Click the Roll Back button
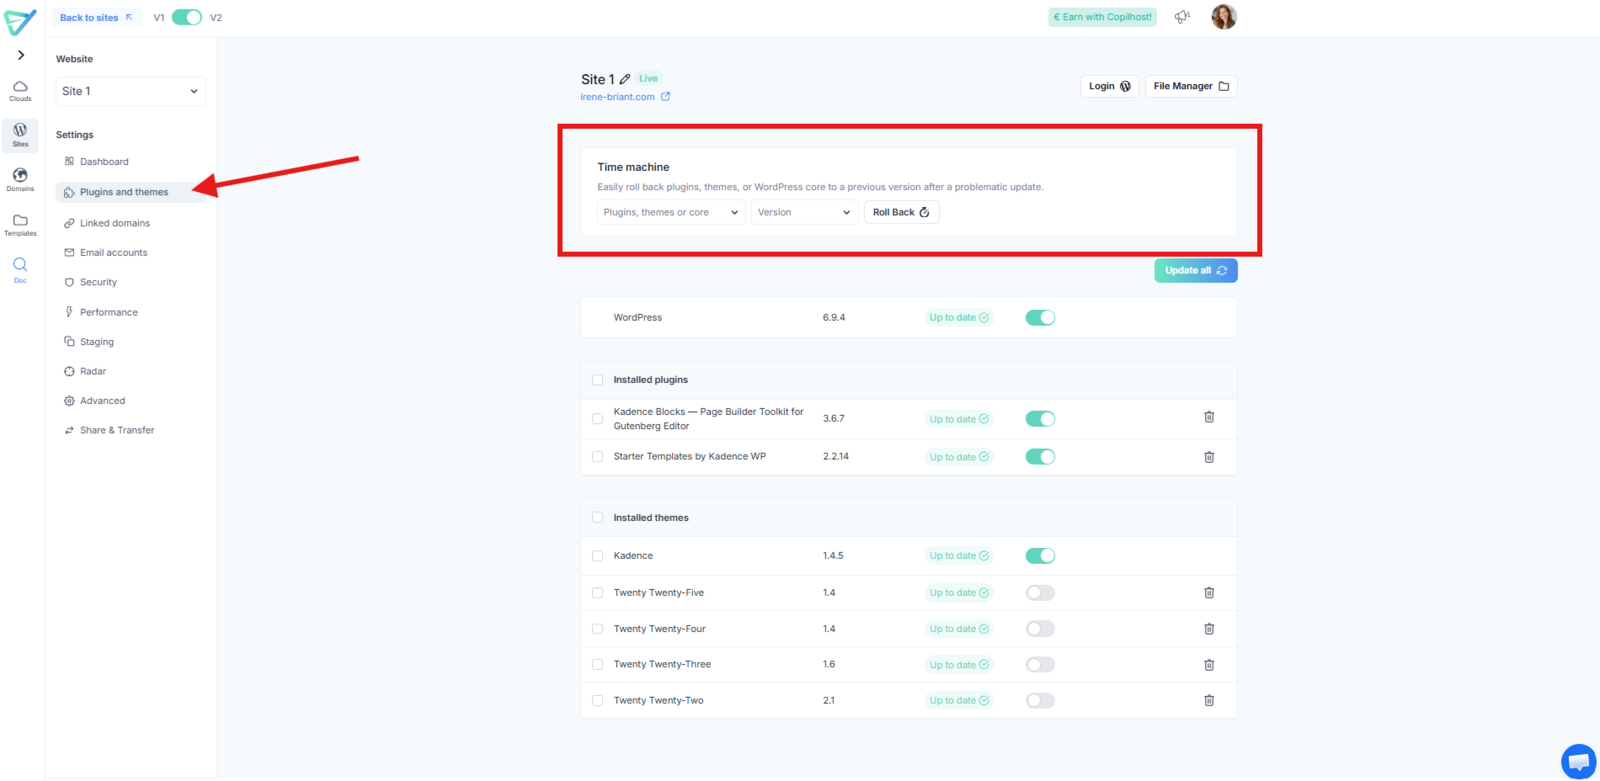The height and width of the screenshot is (781, 1600). 901,212
